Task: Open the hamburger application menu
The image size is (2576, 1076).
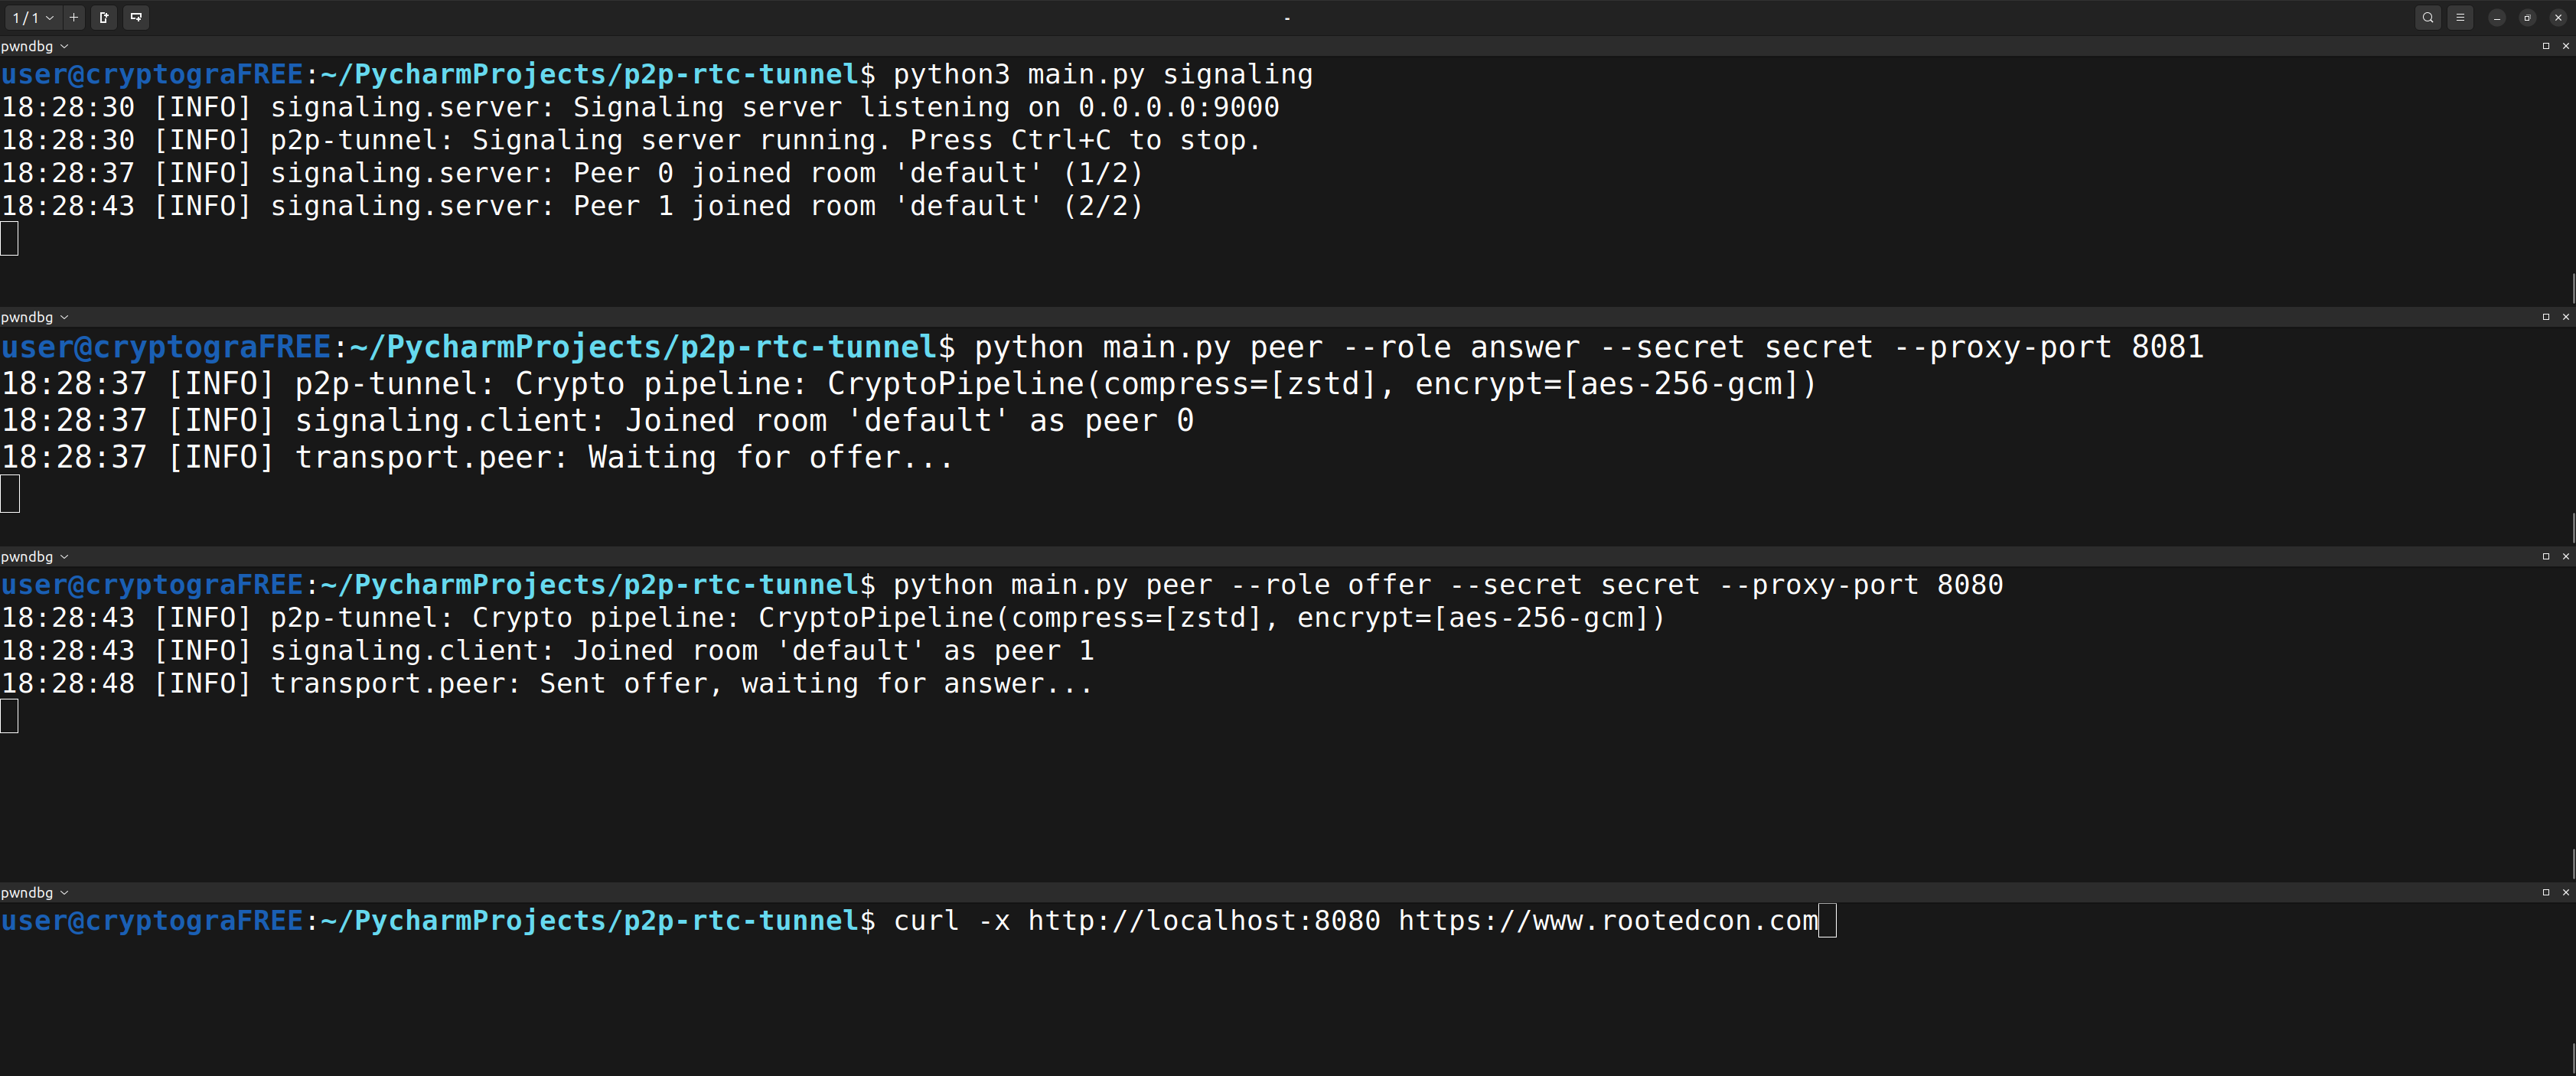Action: click(x=2460, y=17)
